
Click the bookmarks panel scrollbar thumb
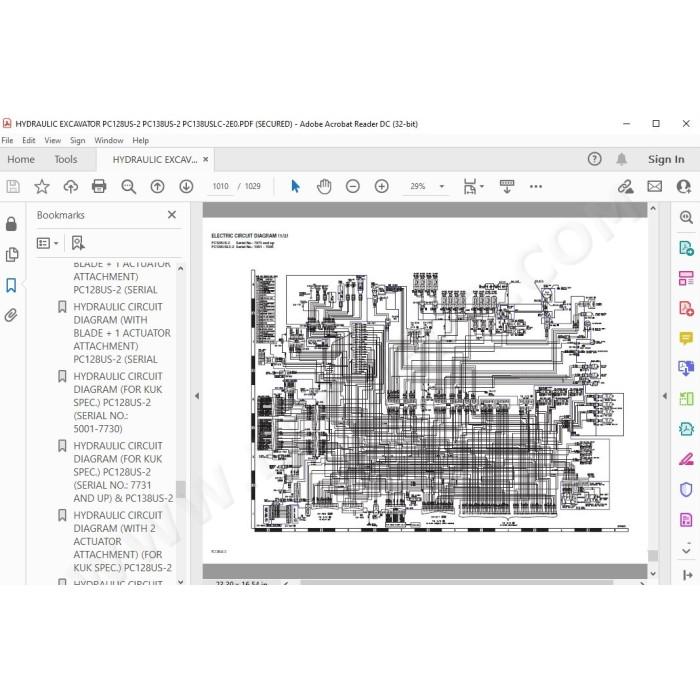[x=180, y=489]
